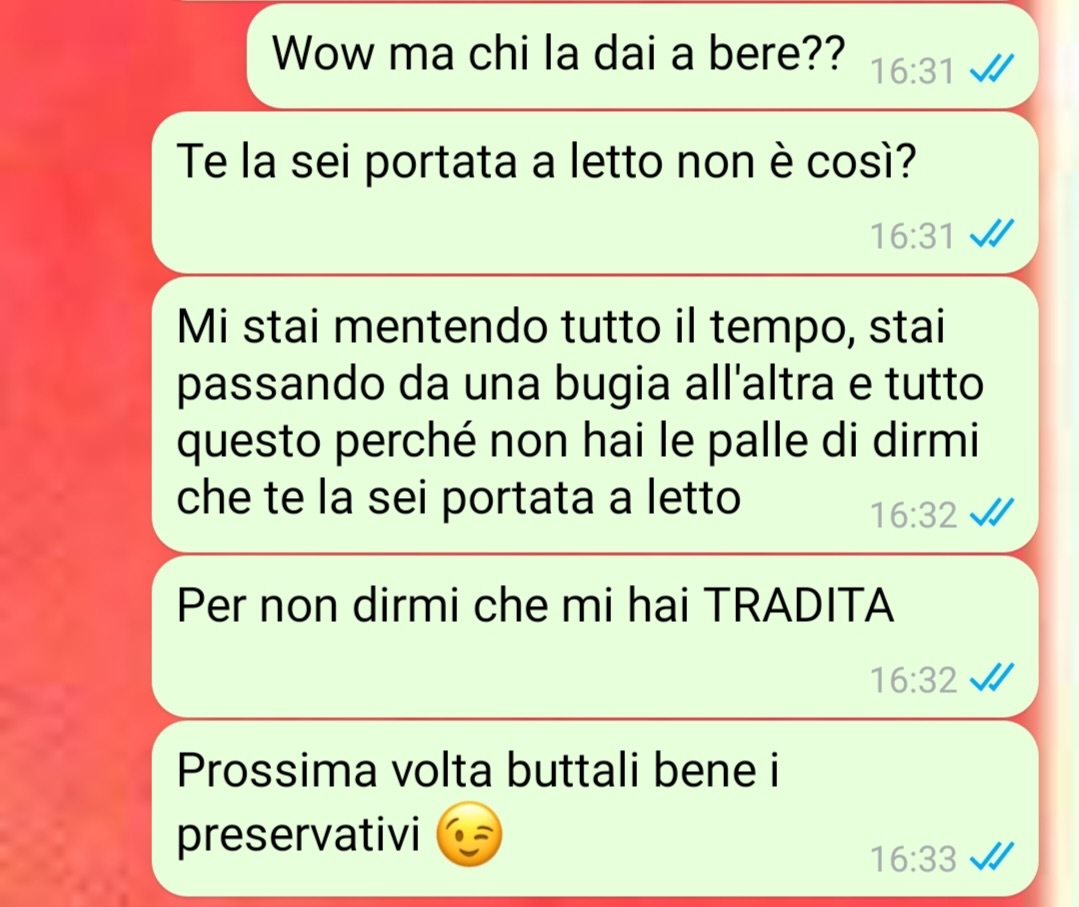Tap the read checkmarks on 'Wow ma chi la dai a bere??'

[x=991, y=70]
